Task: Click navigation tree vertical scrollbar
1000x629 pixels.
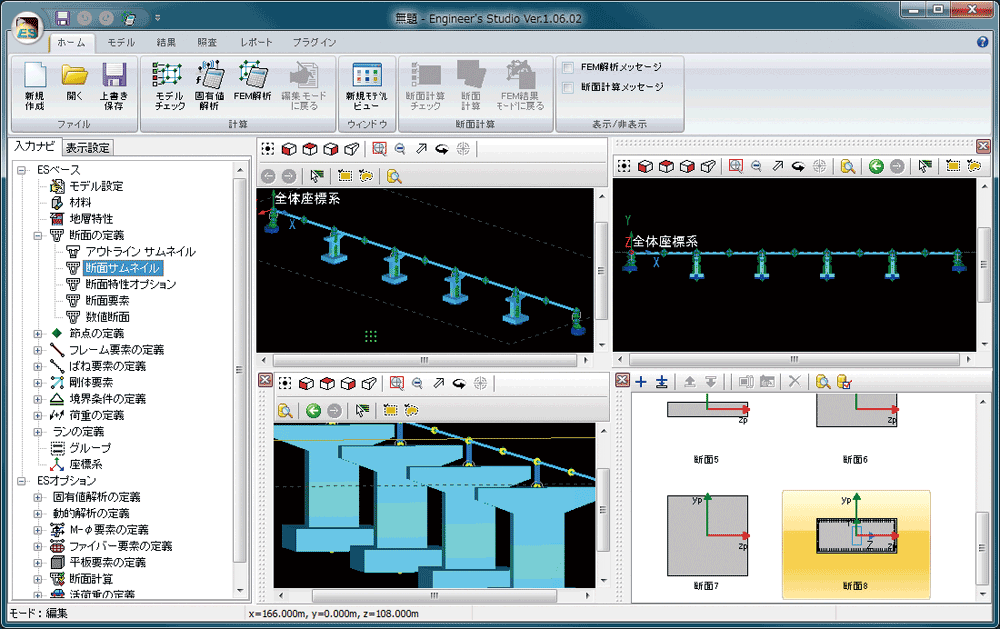Action: click(240, 370)
